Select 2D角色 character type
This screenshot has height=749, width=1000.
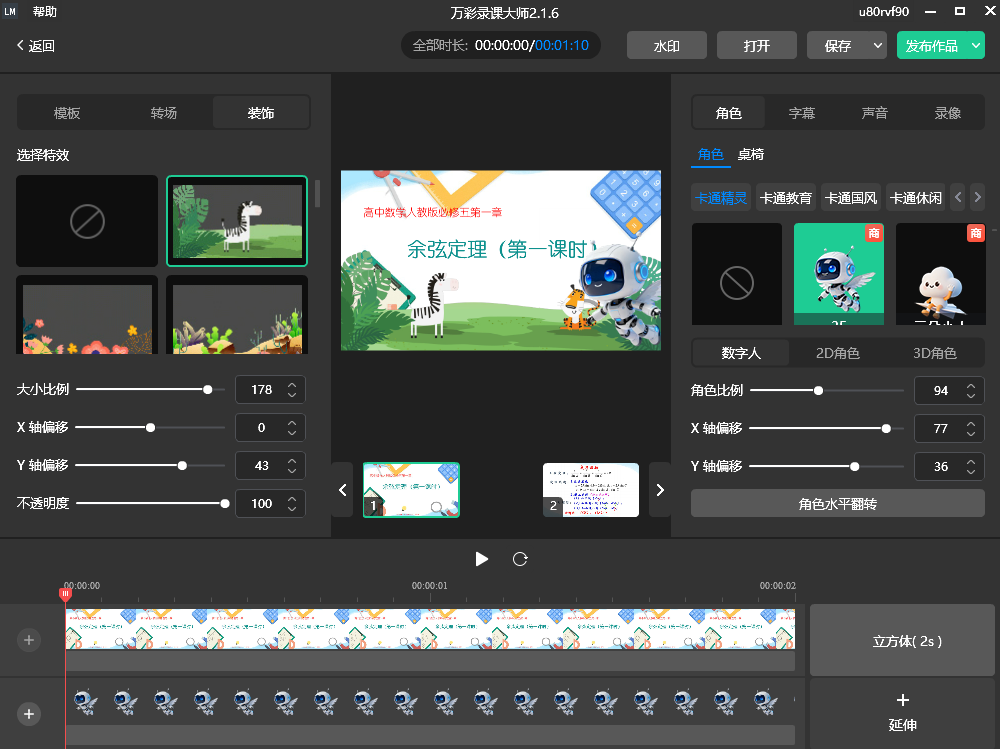pos(838,353)
